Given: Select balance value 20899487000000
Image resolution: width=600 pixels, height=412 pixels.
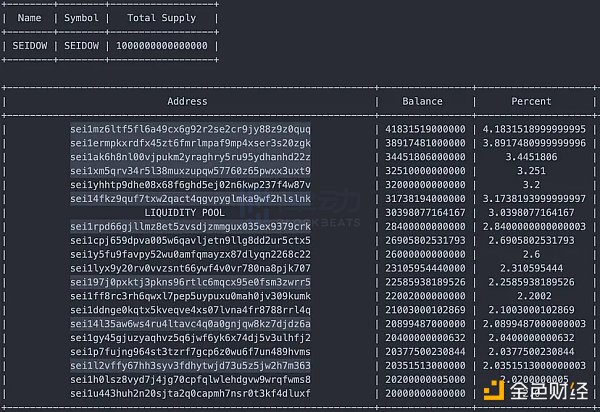Looking at the screenshot, I should (425, 324).
